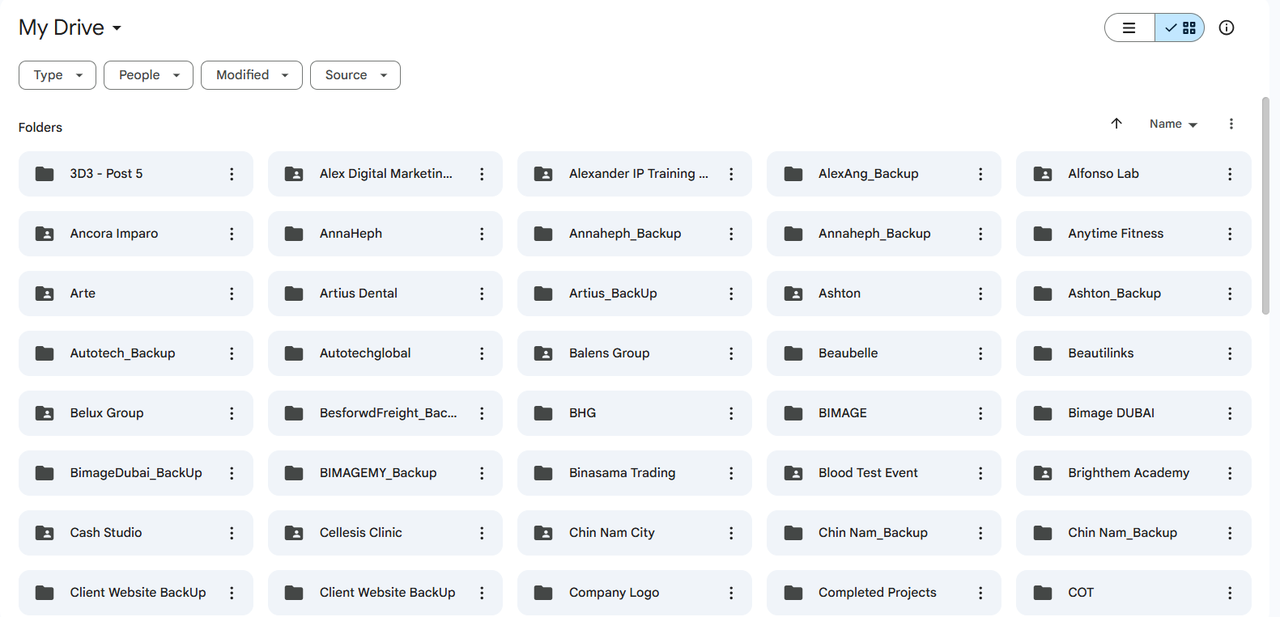This screenshot has height=617, width=1280.
Task: Click three-dot menu on Ashton folder
Action: 981,294
